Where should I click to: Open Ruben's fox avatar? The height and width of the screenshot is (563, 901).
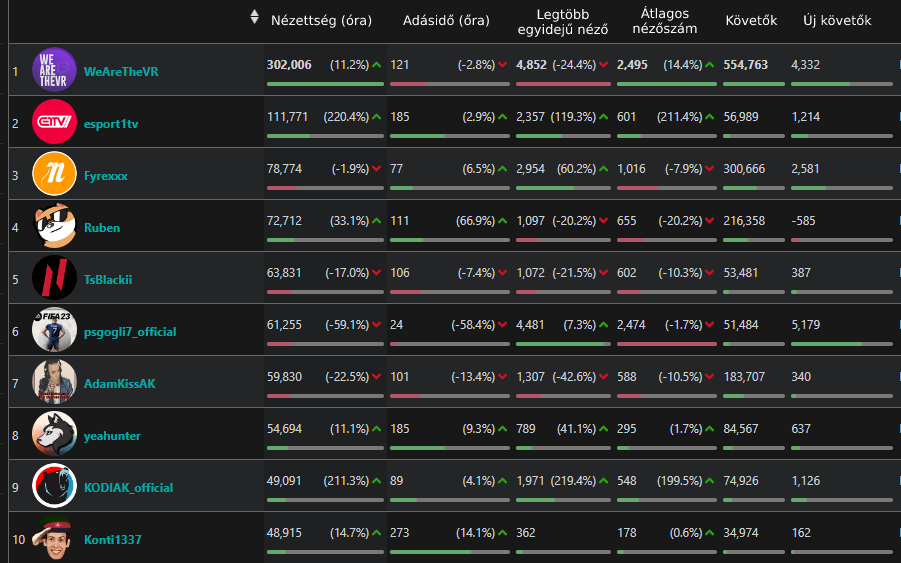coord(54,227)
